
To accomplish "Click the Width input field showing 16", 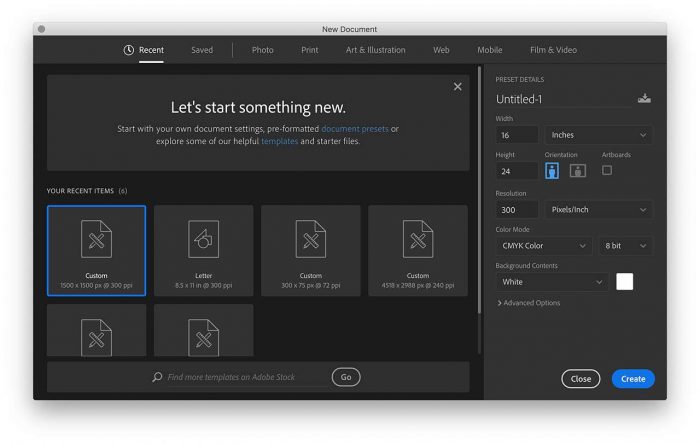I will click(517, 135).
